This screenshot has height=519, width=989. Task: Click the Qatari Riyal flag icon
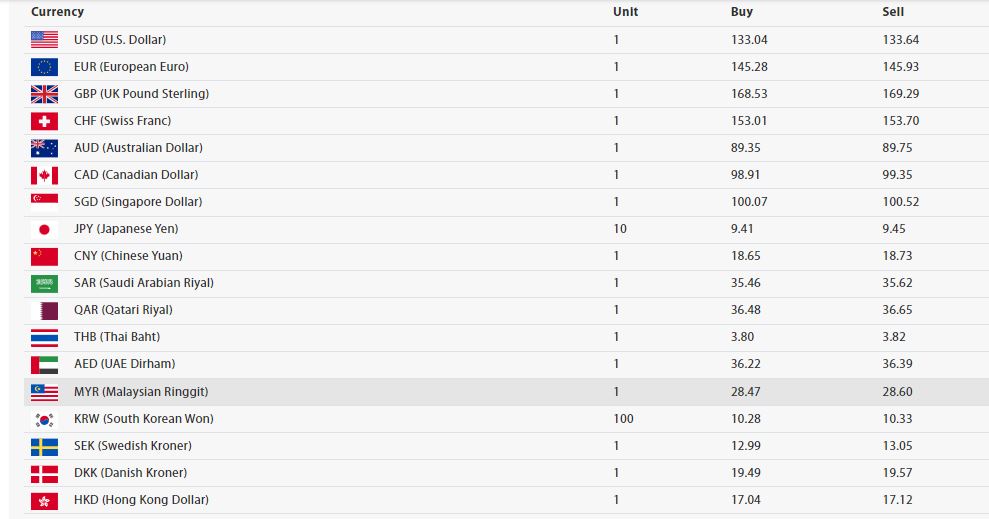tap(44, 310)
